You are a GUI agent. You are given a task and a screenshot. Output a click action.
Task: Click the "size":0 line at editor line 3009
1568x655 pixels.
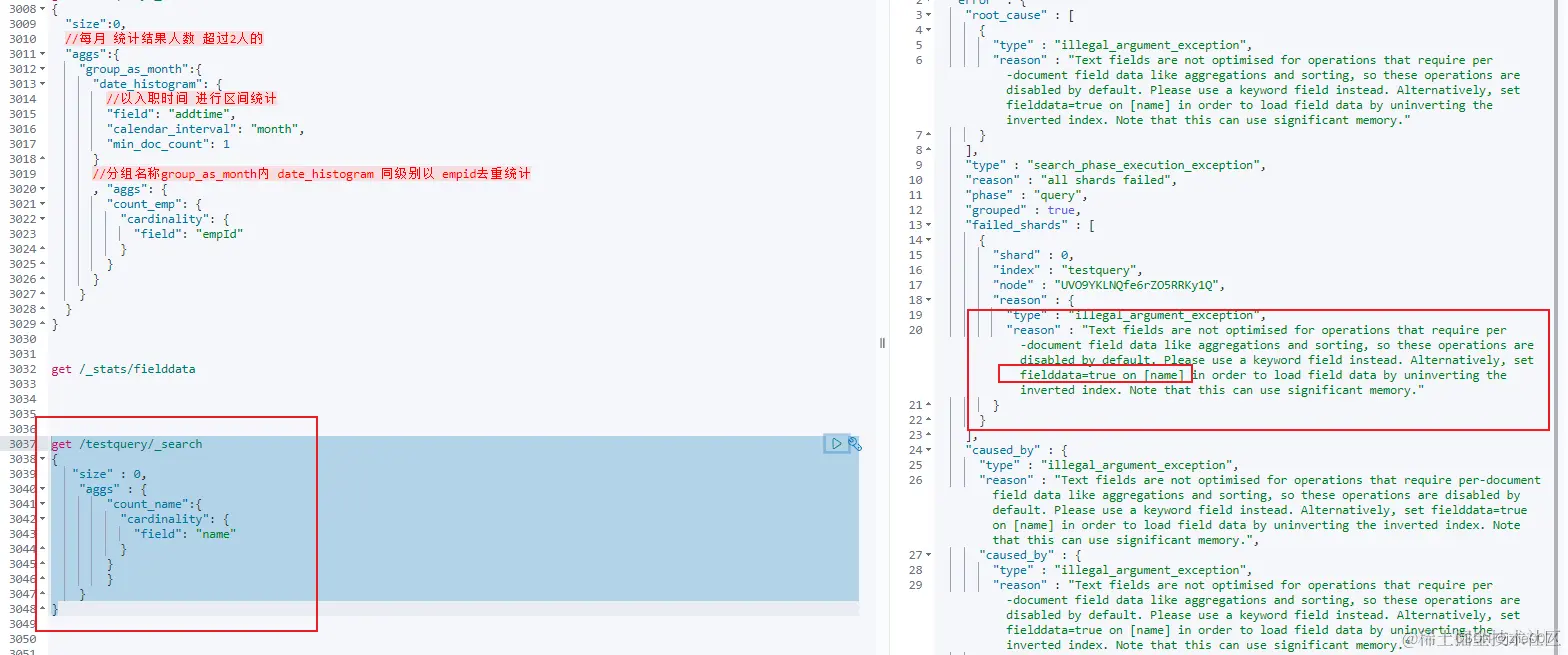98,24
